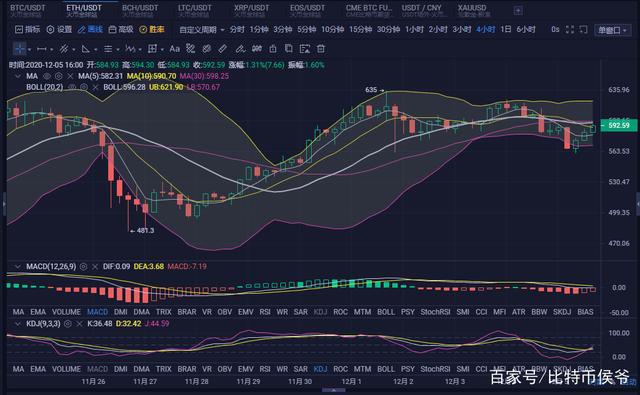The image size is (640, 395).
Task: Toggle MA indicator visibility eye
Action: pyautogui.click(x=47, y=76)
